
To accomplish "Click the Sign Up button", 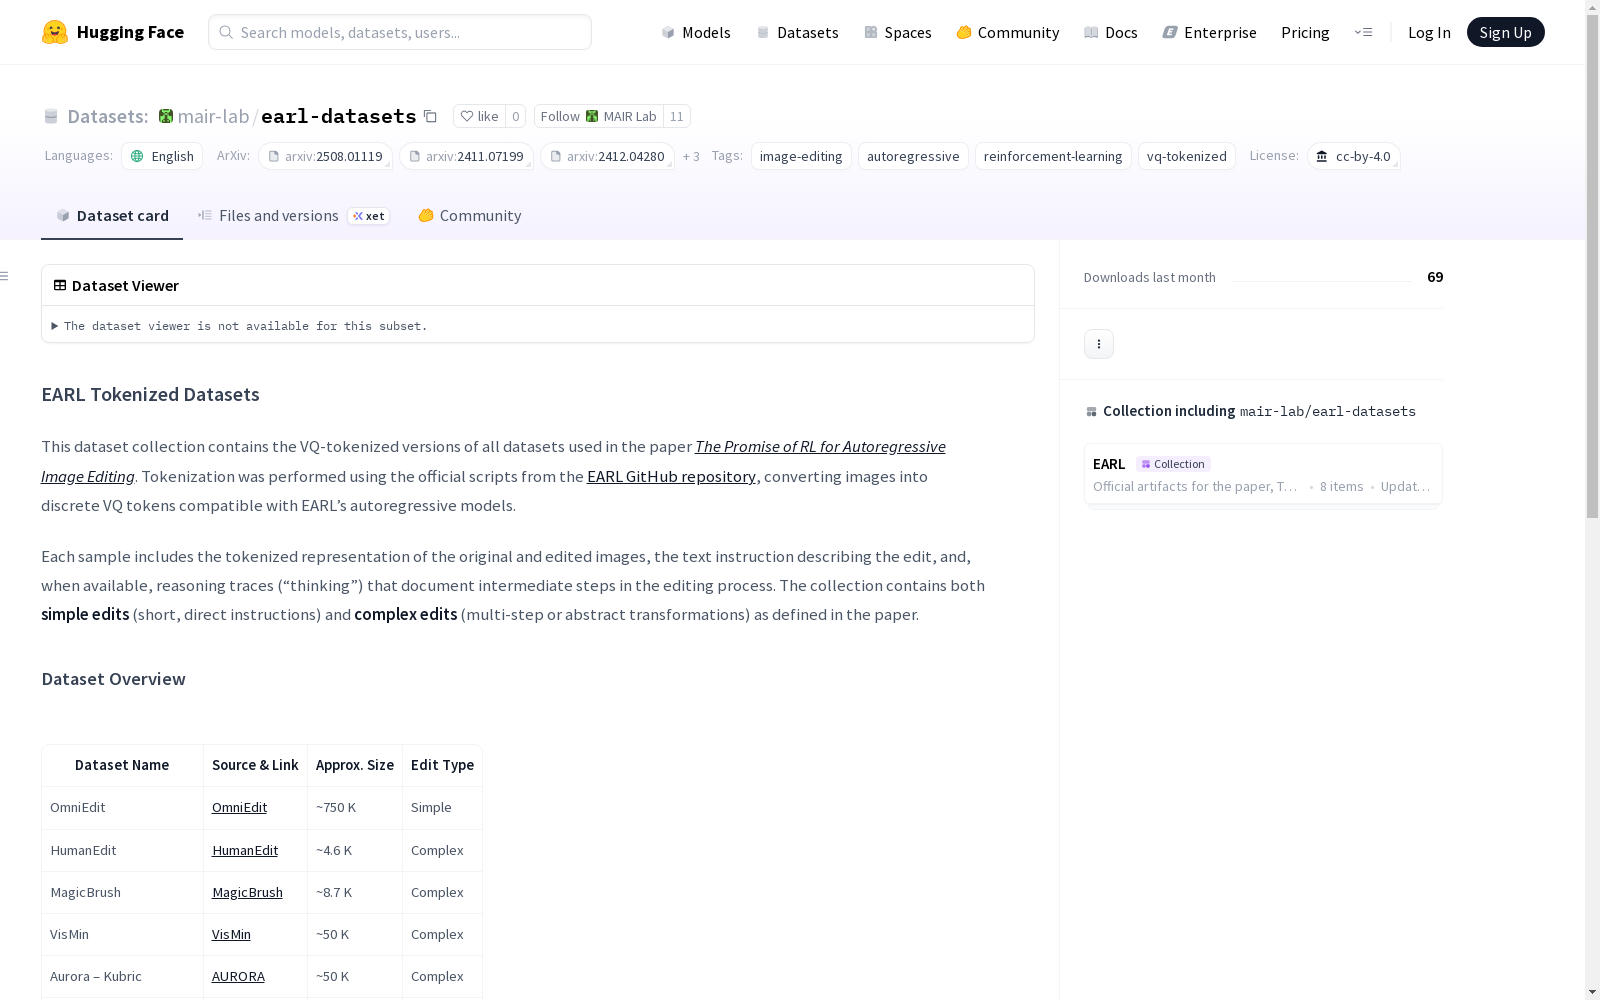I will [1505, 32].
